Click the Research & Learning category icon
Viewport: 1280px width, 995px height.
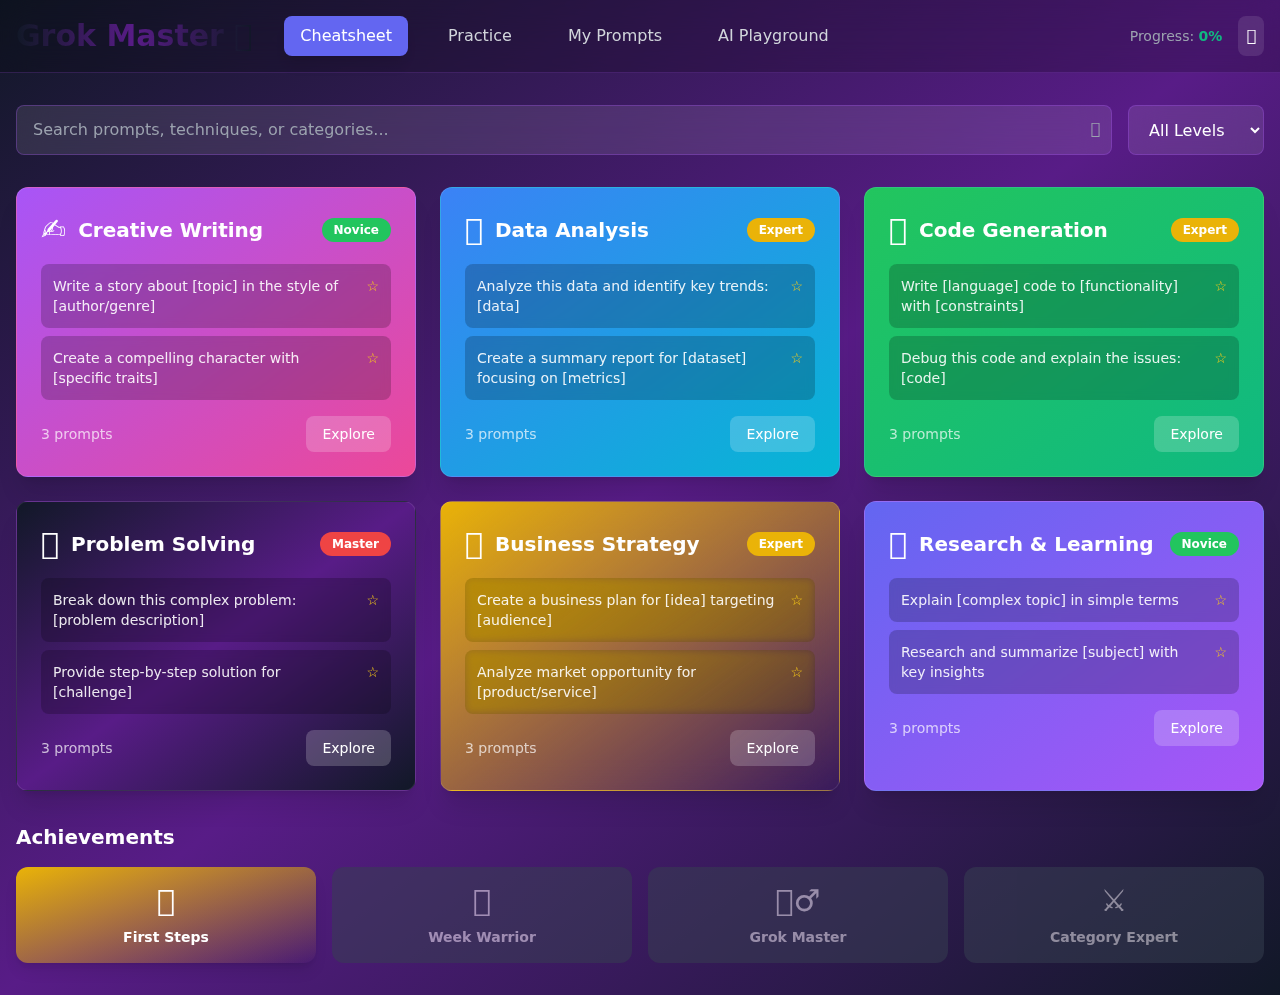[x=898, y=545]
